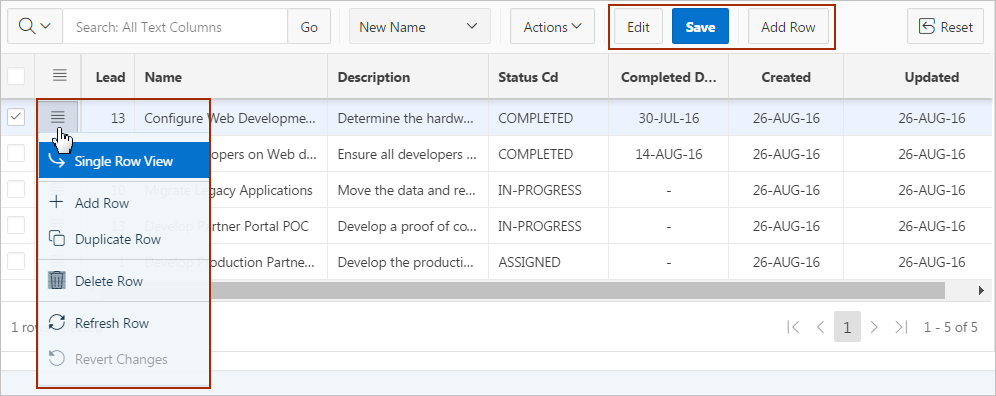Image resolution: width=996 pixels, height=396 pixels.
Task: Click the scroll right arrow
Action: (x=981, y=290)
